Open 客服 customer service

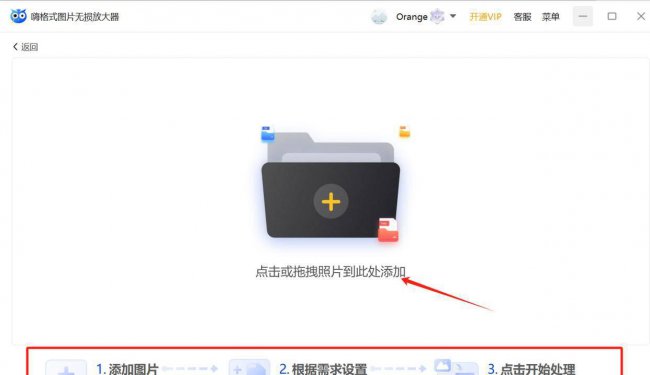522,17
